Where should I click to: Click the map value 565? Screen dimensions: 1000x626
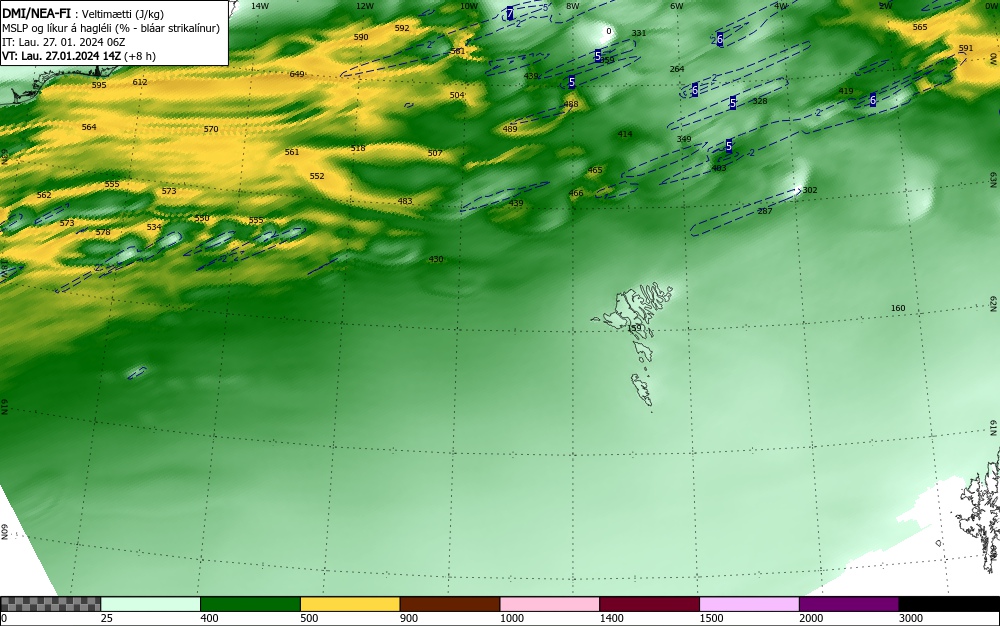[x=920, y=27]
